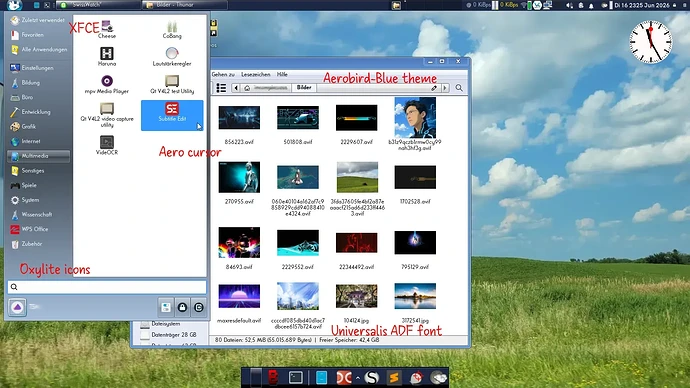Open the S circle dock icon
Screen dimensions: 690x388
pyautogui.click(x=372, y=377)
